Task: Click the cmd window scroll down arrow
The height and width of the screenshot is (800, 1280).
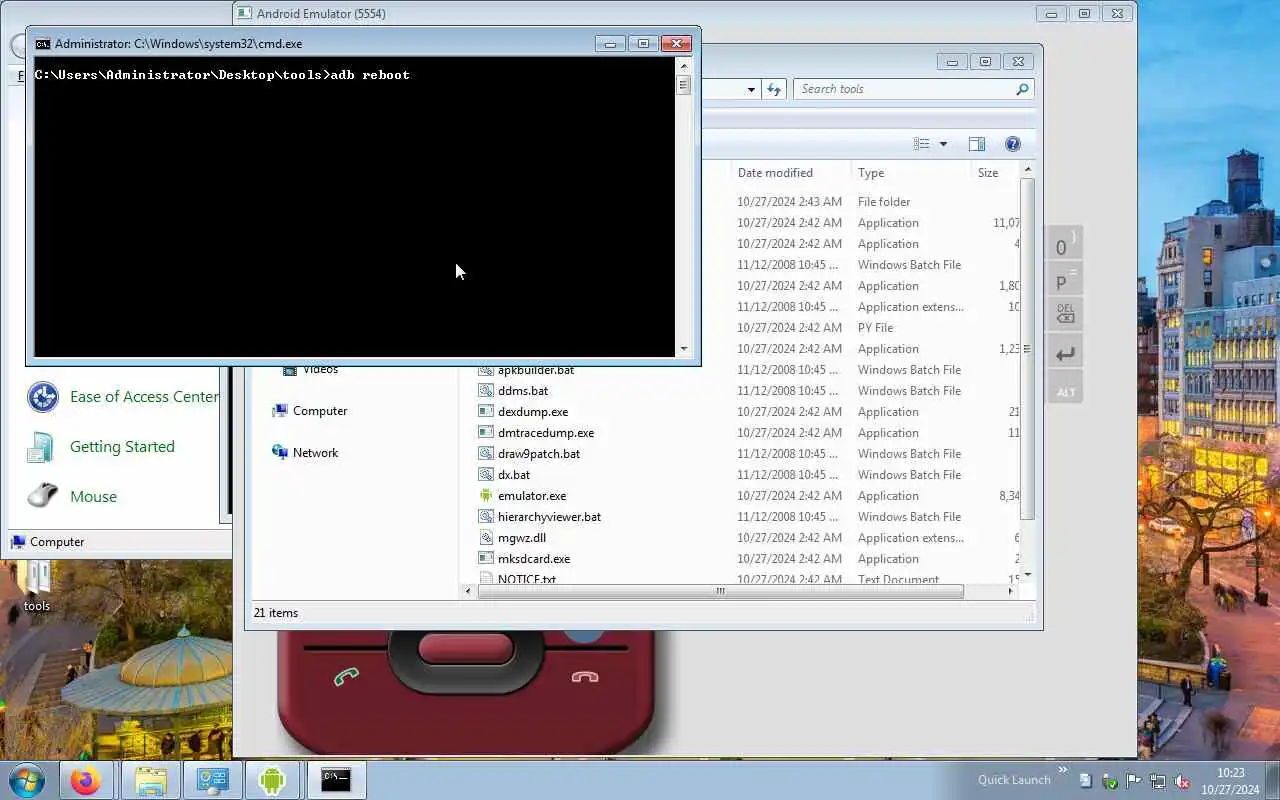Action: [684, 349]
